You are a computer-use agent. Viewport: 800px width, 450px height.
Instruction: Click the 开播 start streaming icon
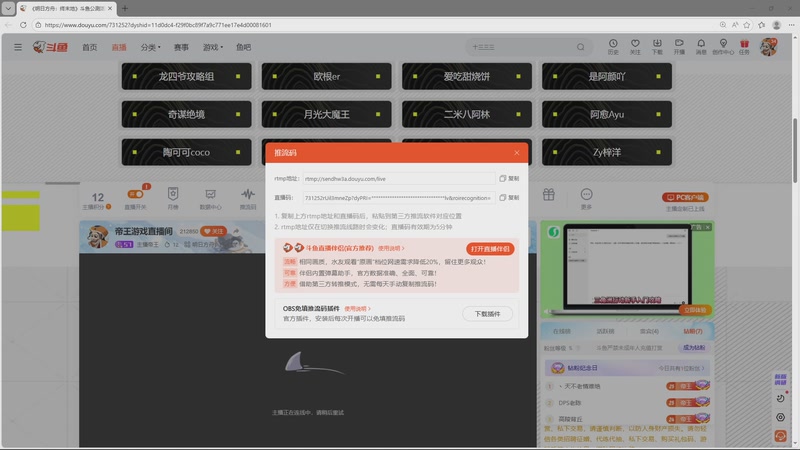tap(679, 47)
